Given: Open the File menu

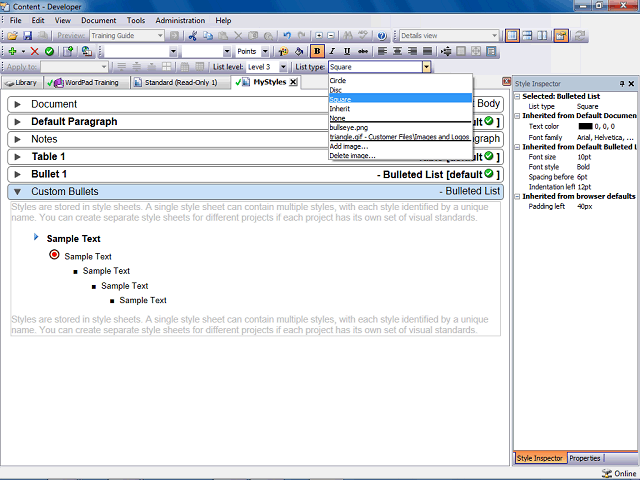Looking at the screenshot, I should click(x=16, y=20).
